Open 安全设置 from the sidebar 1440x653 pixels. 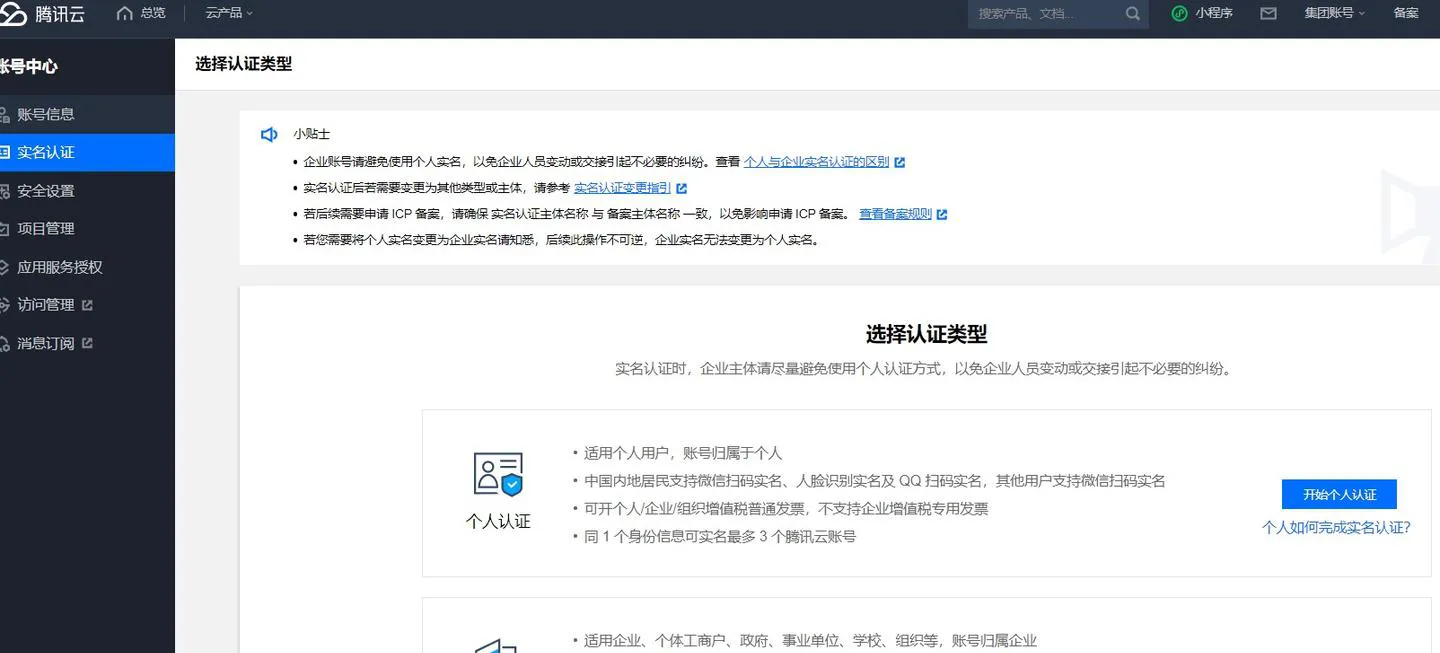coord(46,191)
